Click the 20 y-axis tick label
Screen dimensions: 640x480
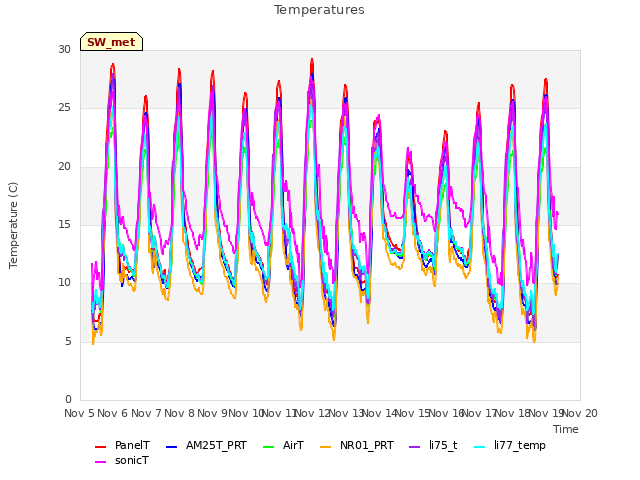(64, 167)
